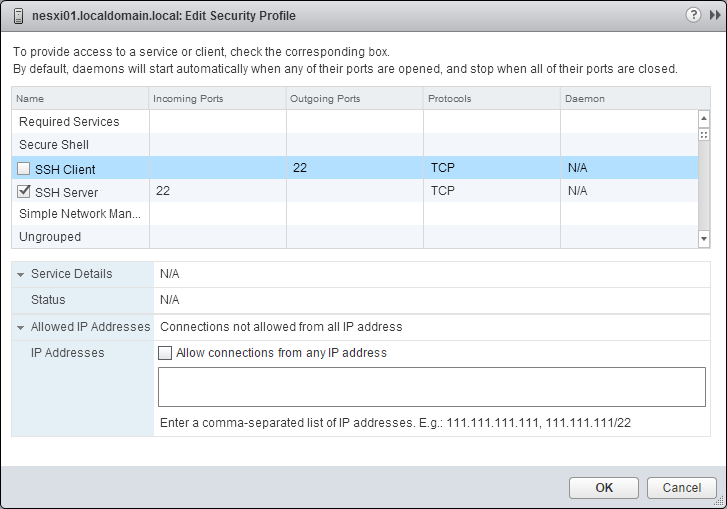Select the Required Services group row

coord(69,122)
